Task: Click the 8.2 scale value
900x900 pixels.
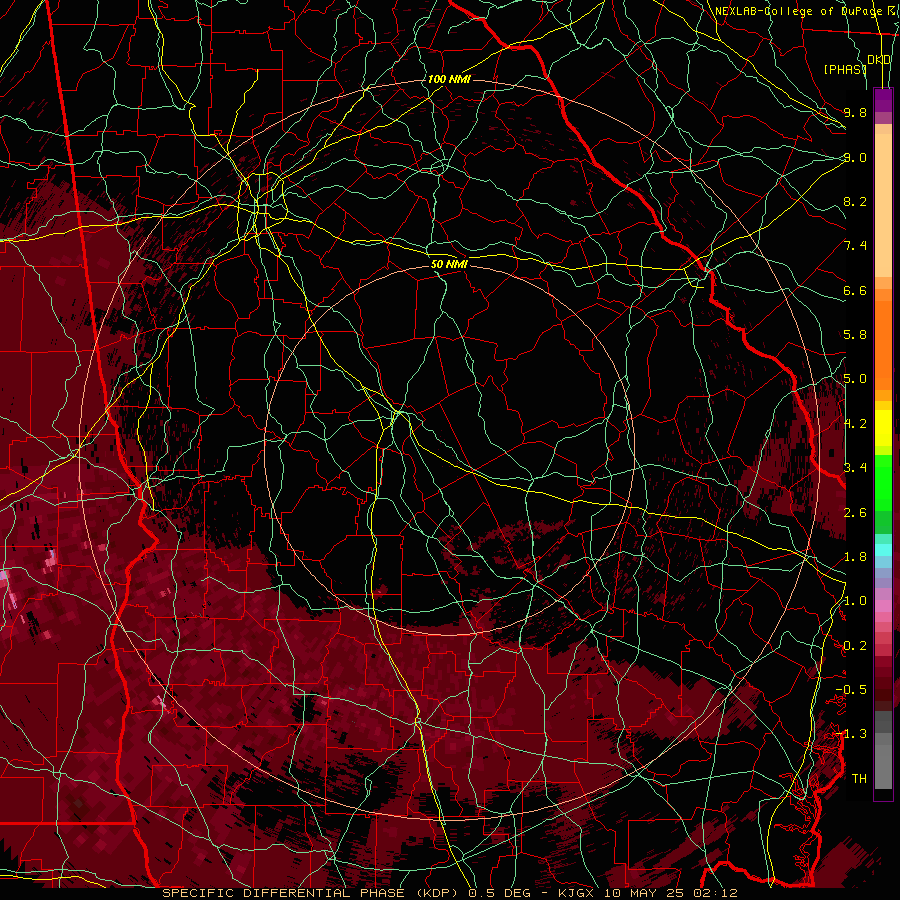Action: pyautogui.click(x=855, y=201)
